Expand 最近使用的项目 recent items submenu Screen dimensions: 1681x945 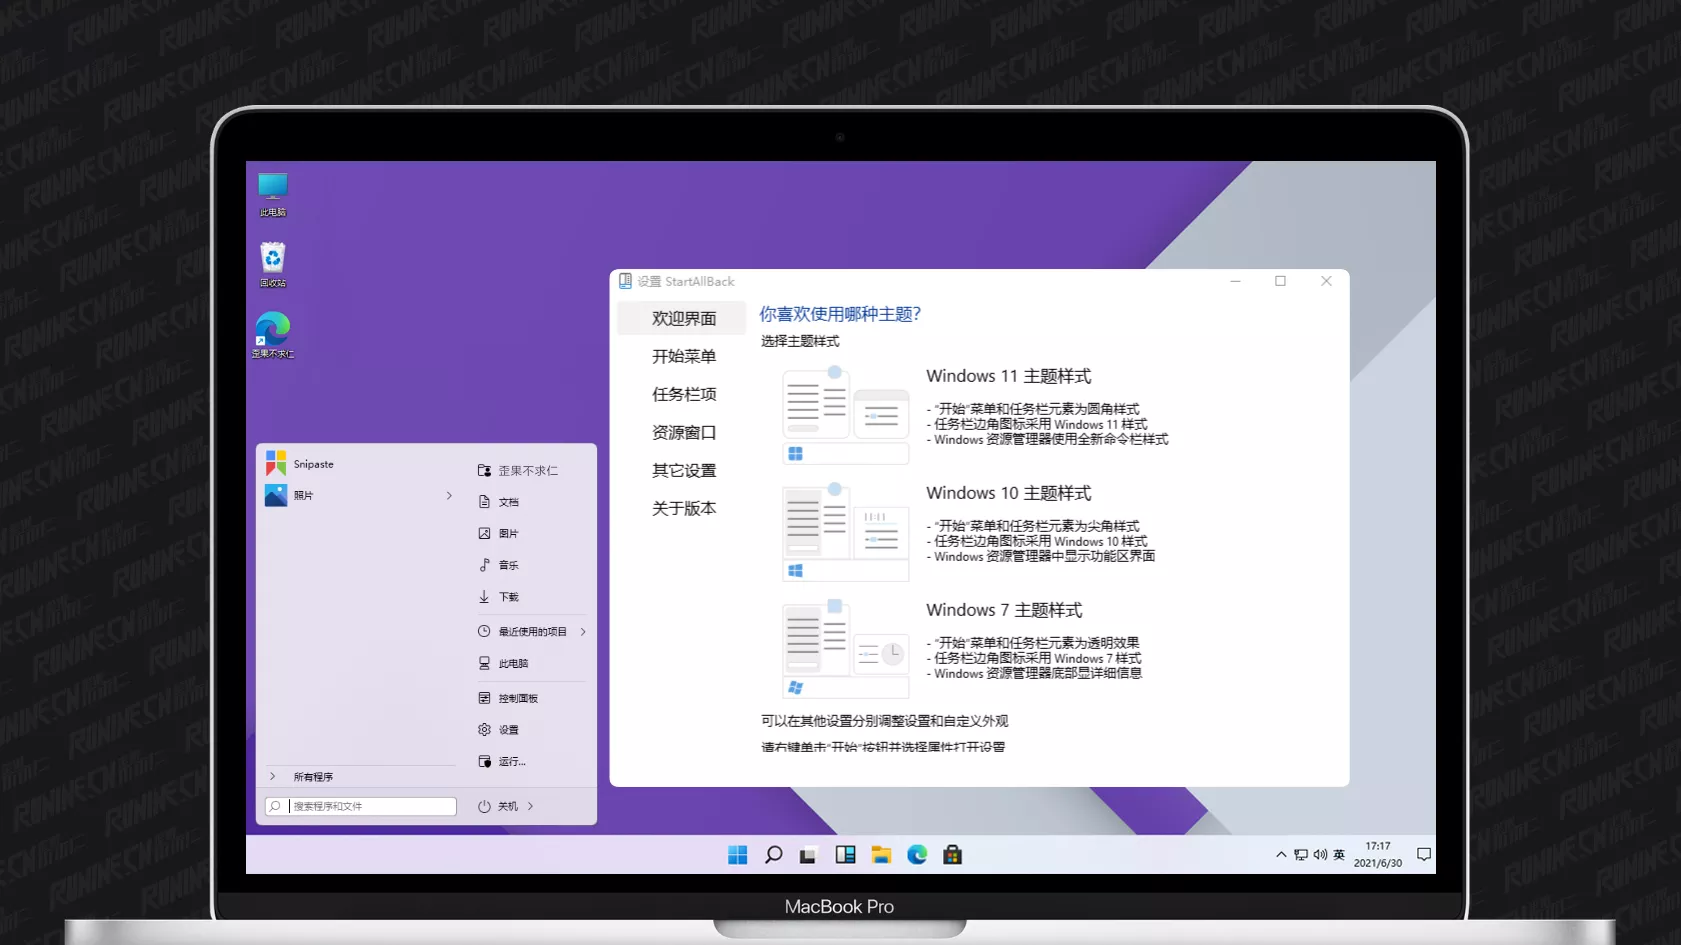pyautogui.click(x=583, y=632)
